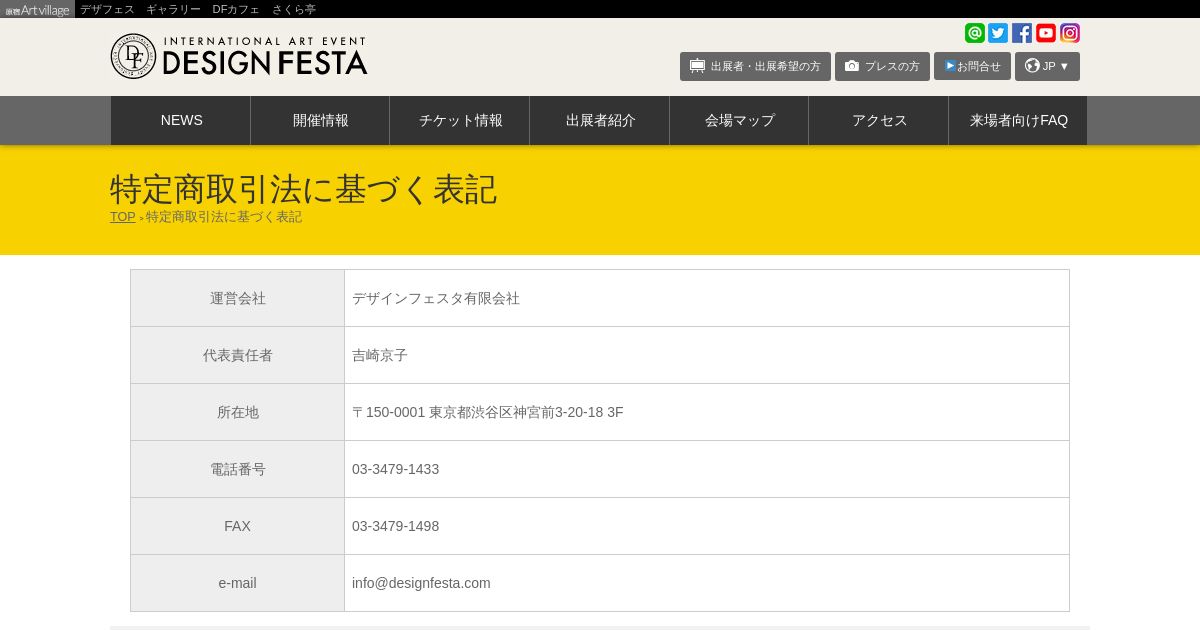Open the デザフェス link in top bar

tap(107, 9)
